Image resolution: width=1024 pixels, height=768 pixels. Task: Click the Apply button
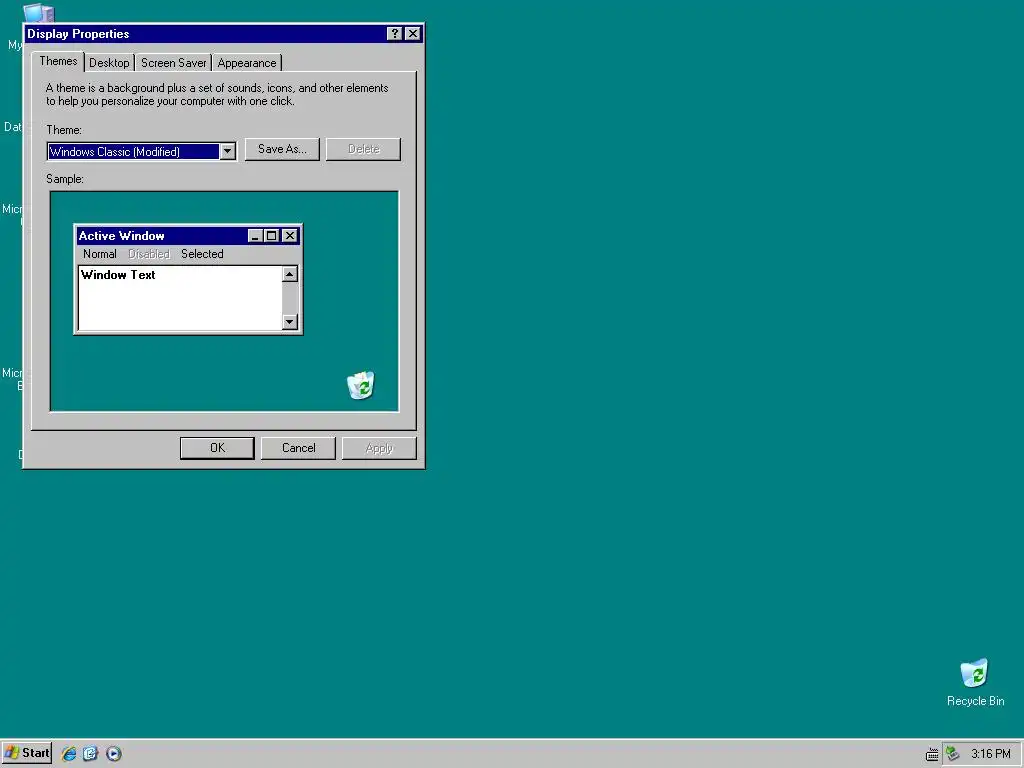pyautogui.click(x=379, y=448)
